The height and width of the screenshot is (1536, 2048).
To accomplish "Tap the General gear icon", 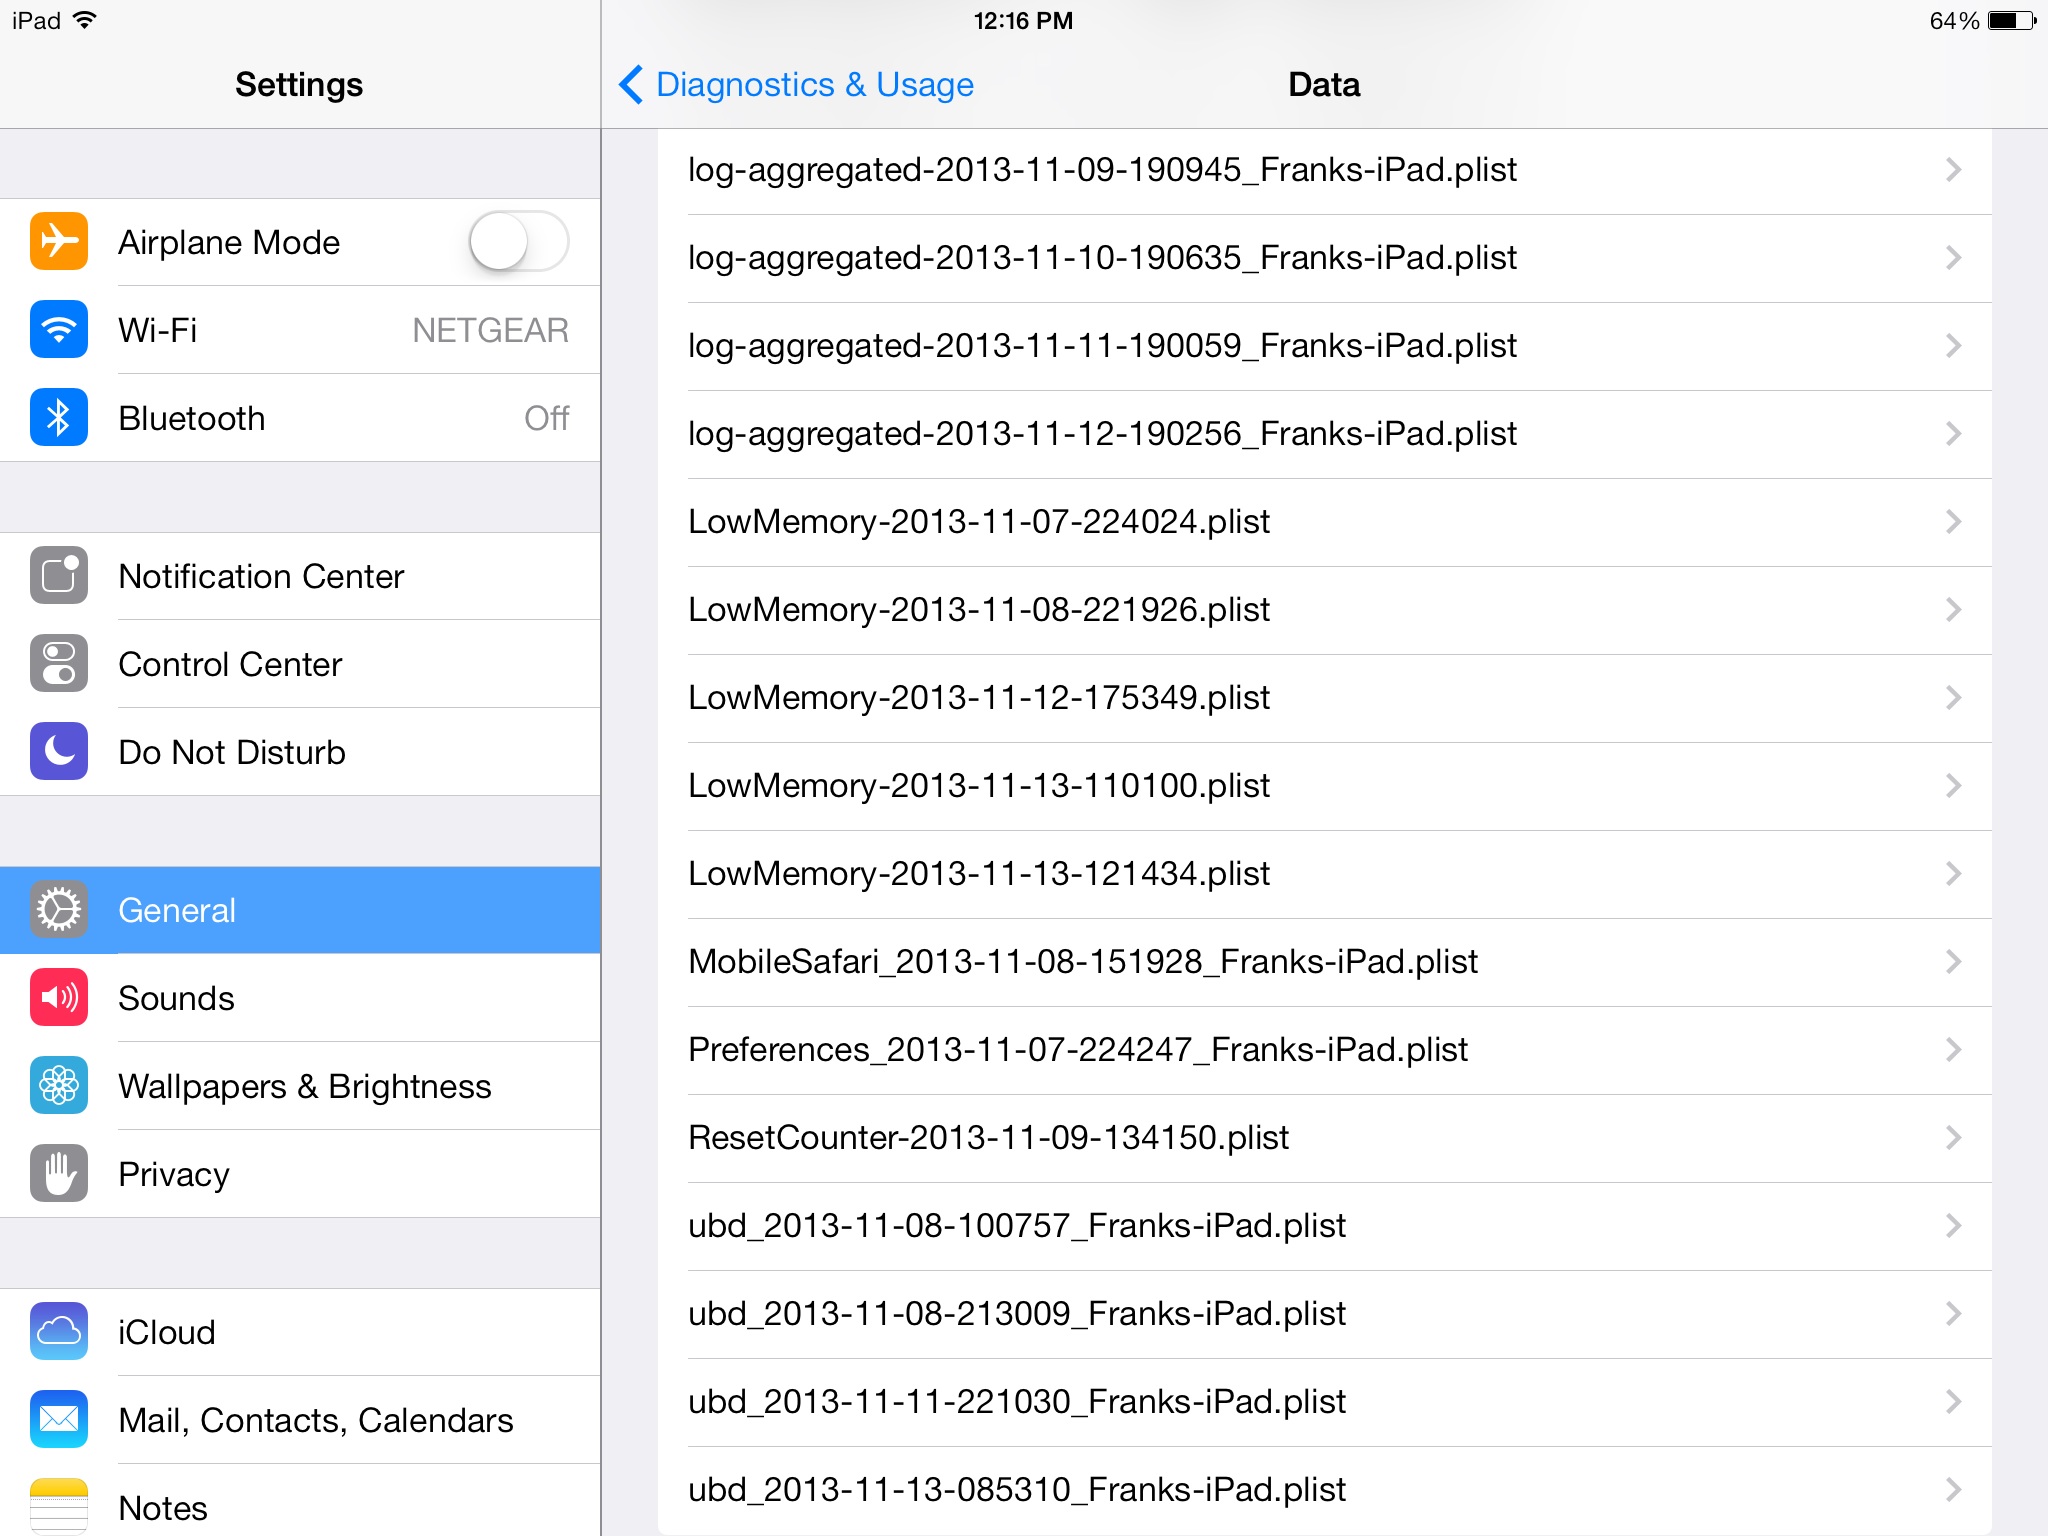I will 59,910.
